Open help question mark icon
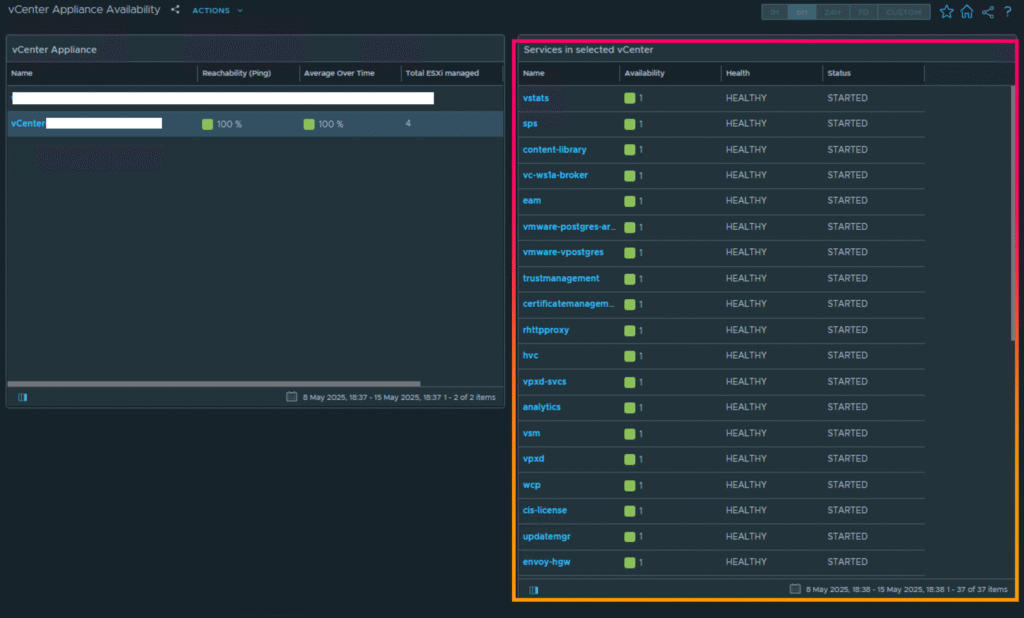 [1008, 12]
